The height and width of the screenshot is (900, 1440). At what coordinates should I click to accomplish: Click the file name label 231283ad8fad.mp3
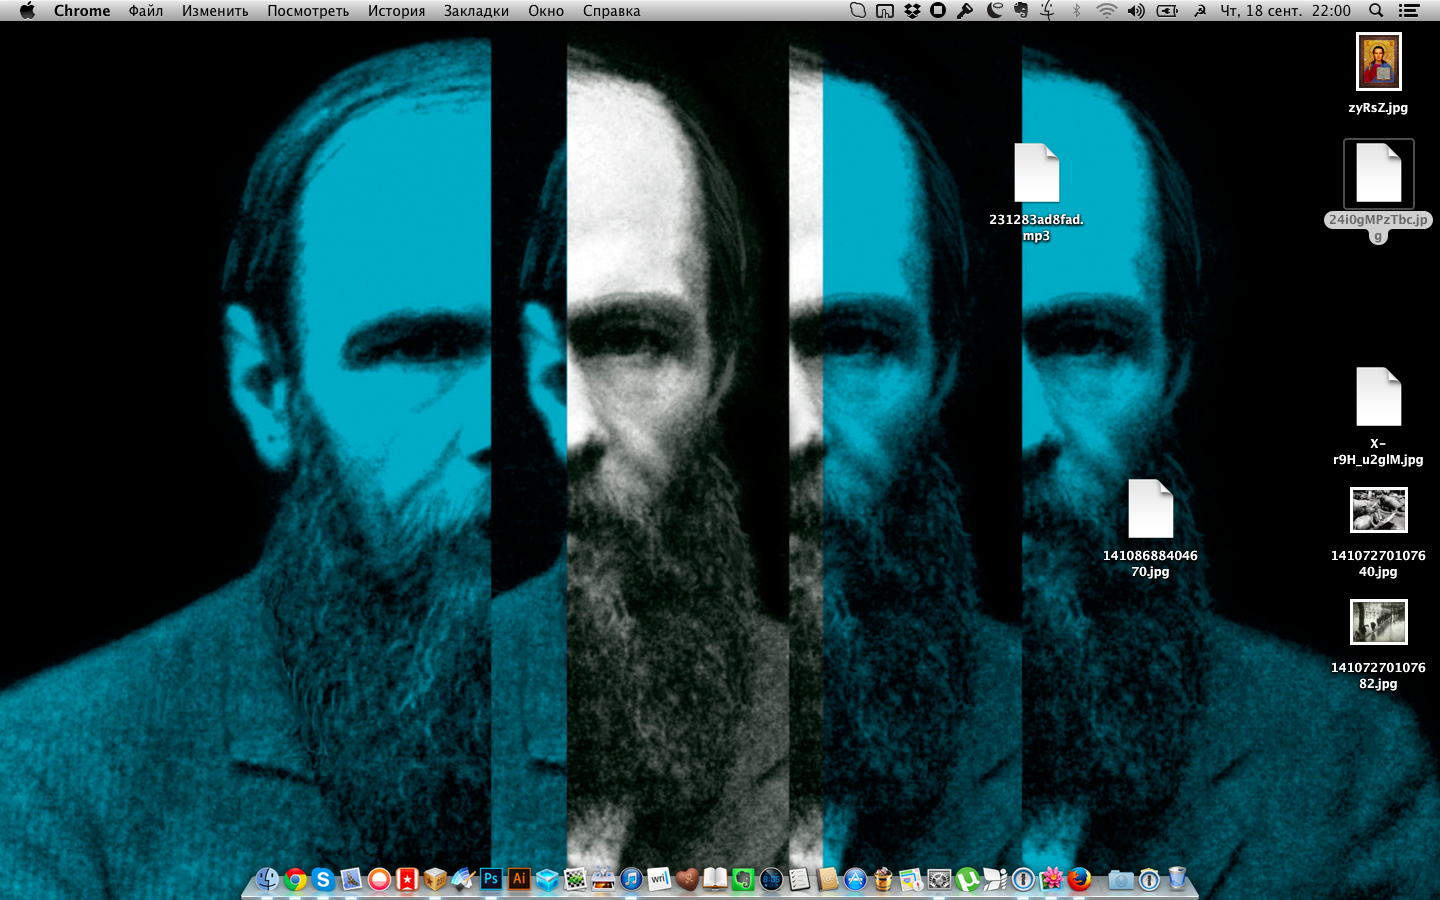(1036, 228)
